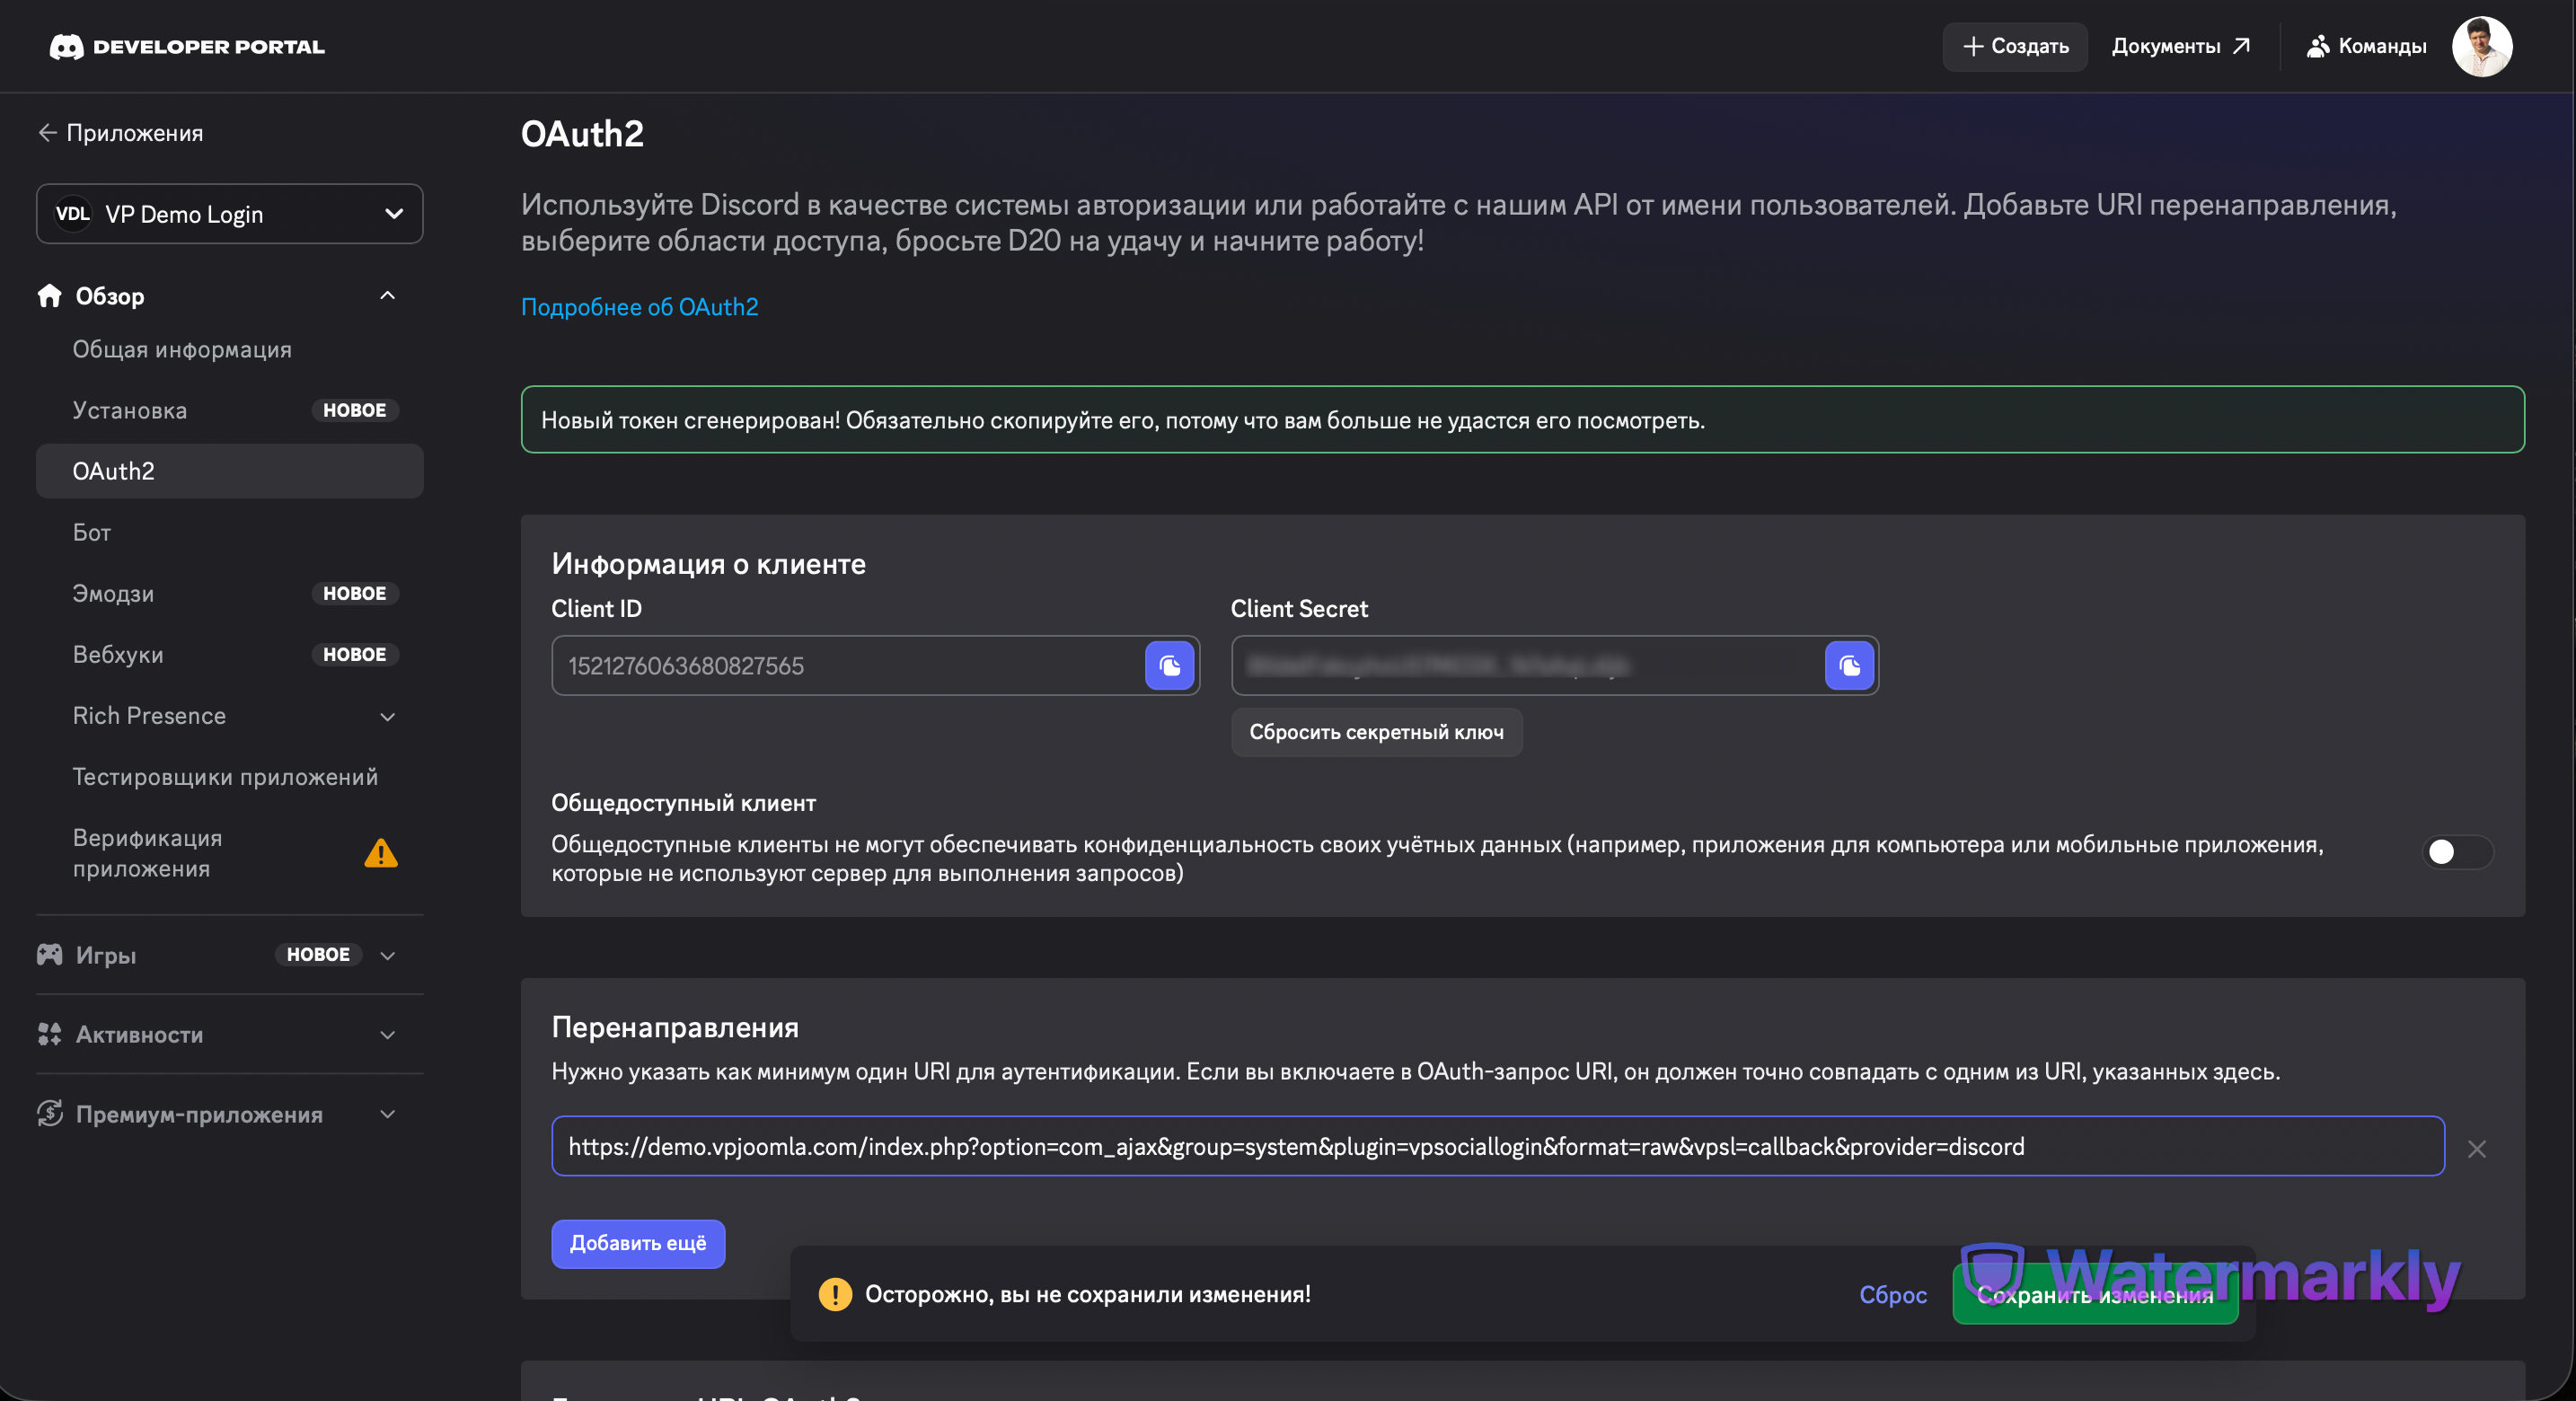Remove the redirect URI with X
Image resolution: width=2576 pixels, height=1401 pixels.
pos(2476,1149)
